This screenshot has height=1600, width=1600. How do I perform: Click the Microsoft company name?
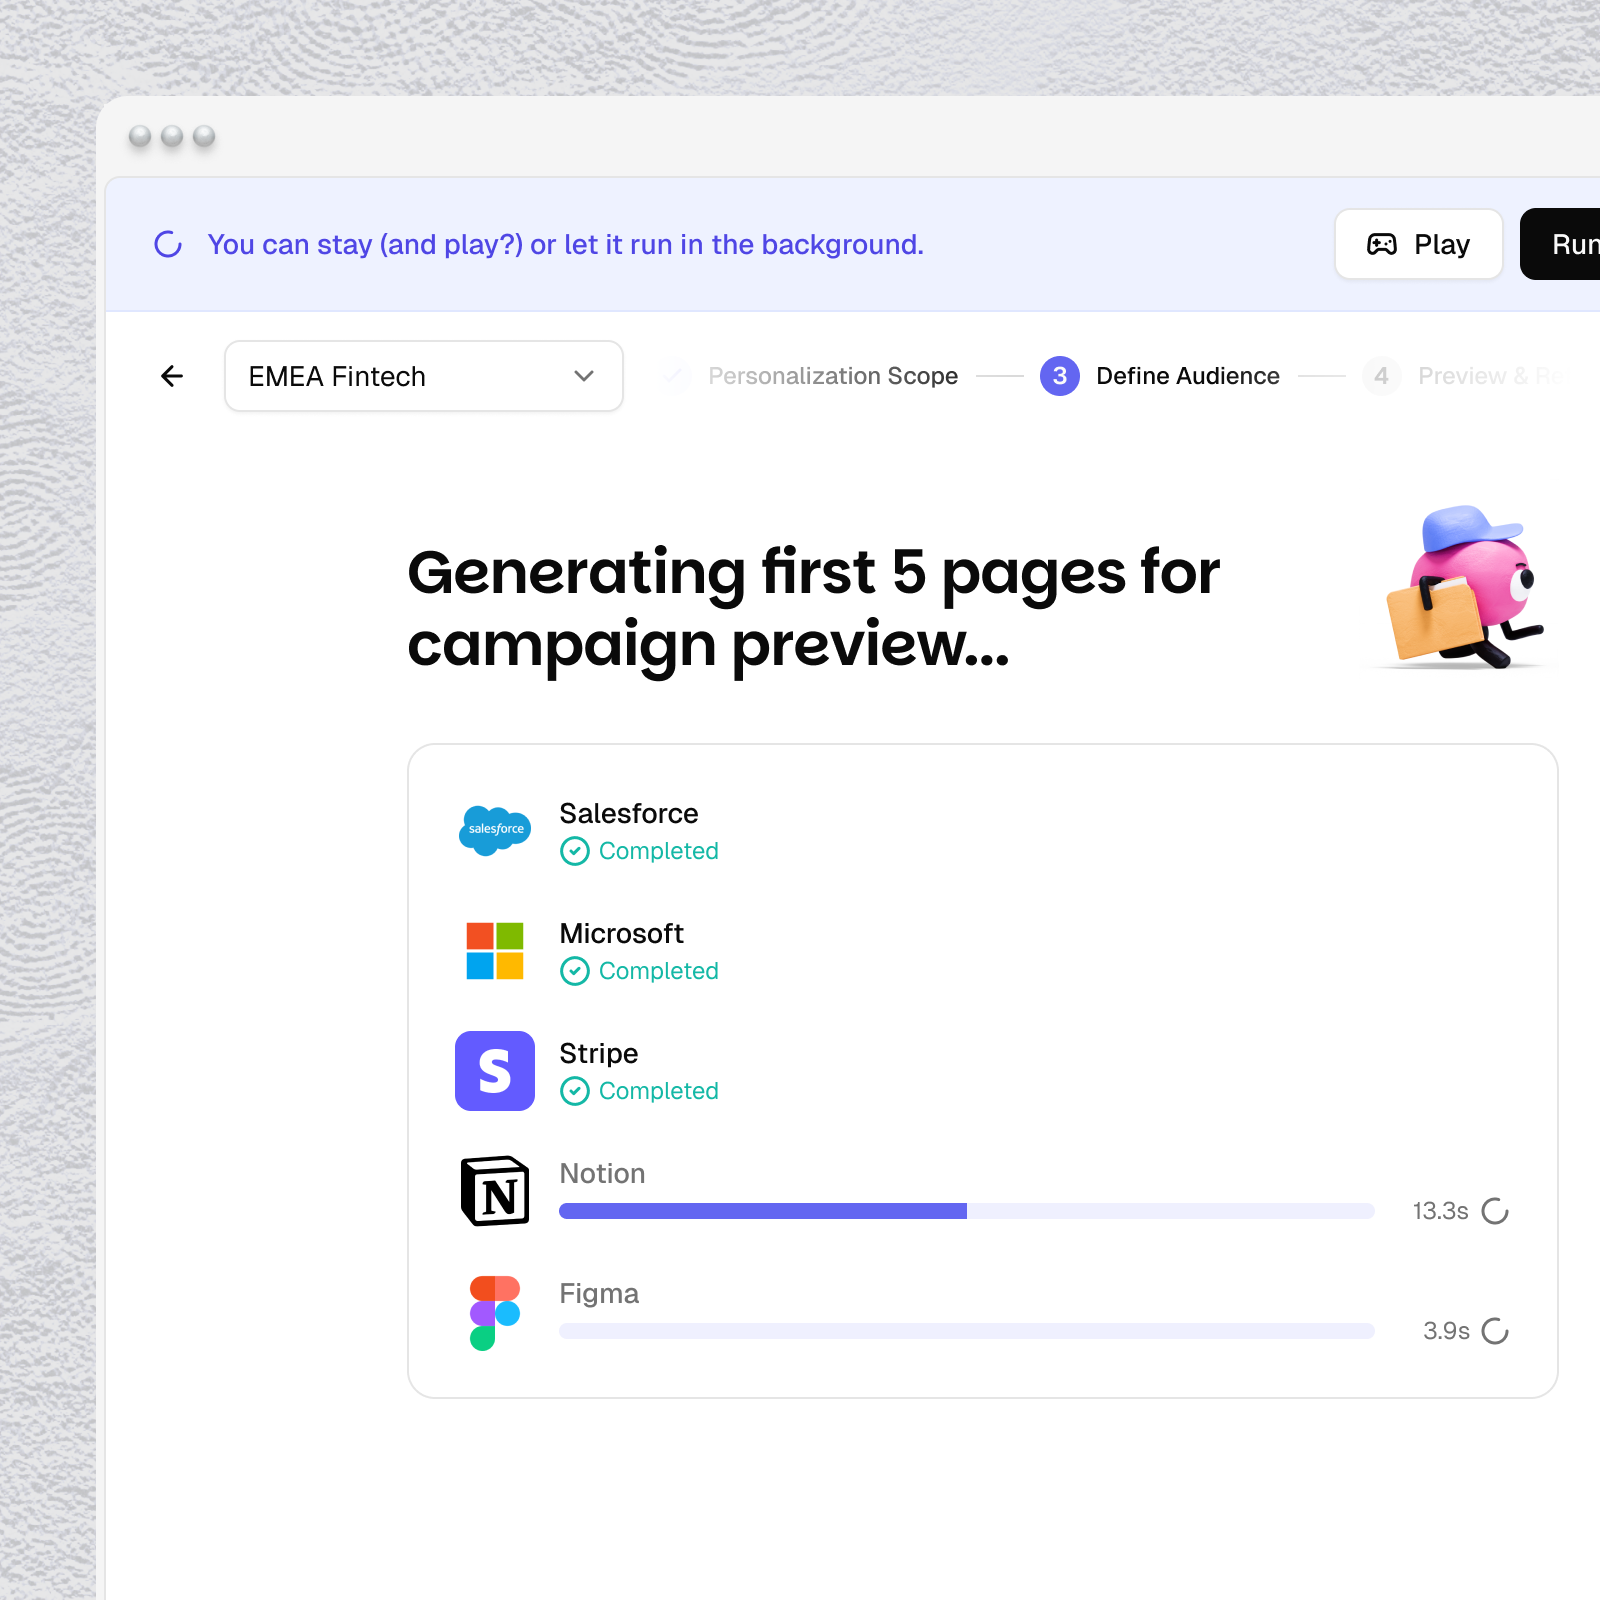point(622,933)
